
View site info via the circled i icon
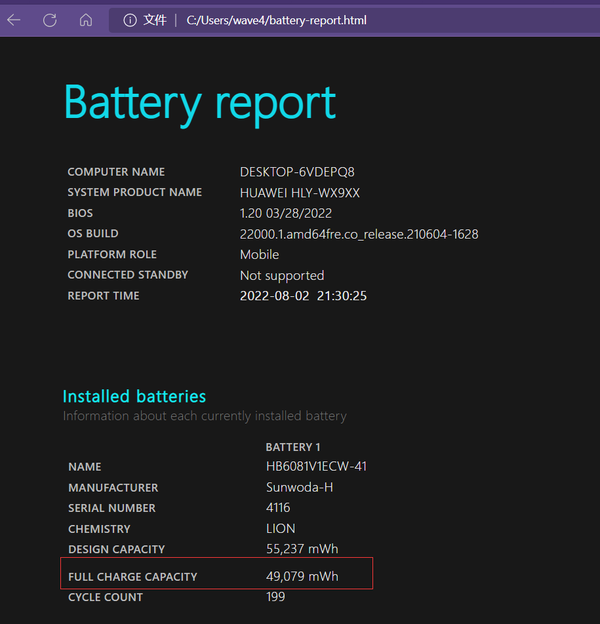[x=130, y=20]
